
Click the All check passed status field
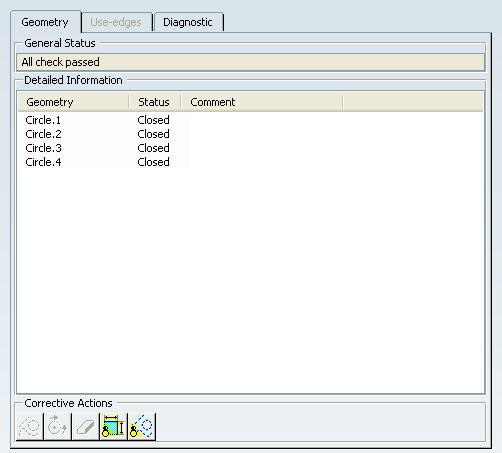pyautogui.click(x=250, y=62)
